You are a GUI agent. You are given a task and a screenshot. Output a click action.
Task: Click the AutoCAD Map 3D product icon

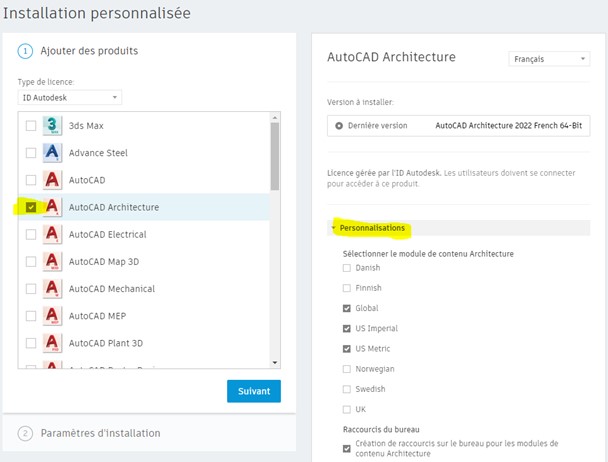click(52, 261)
